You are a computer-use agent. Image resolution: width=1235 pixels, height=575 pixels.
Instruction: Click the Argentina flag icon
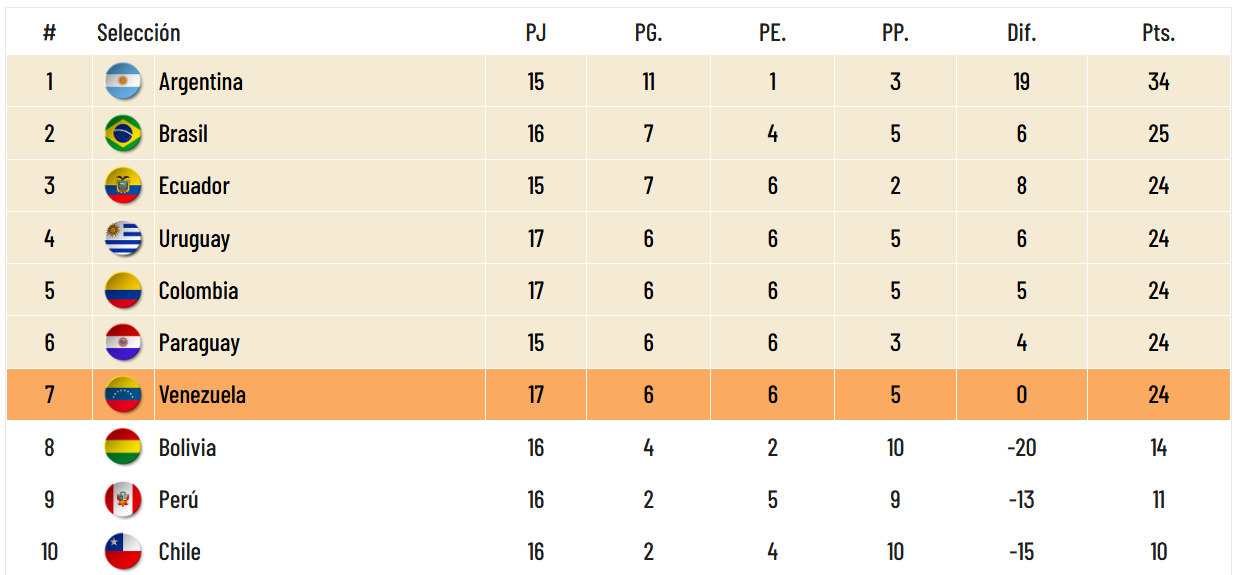(123, 81)
